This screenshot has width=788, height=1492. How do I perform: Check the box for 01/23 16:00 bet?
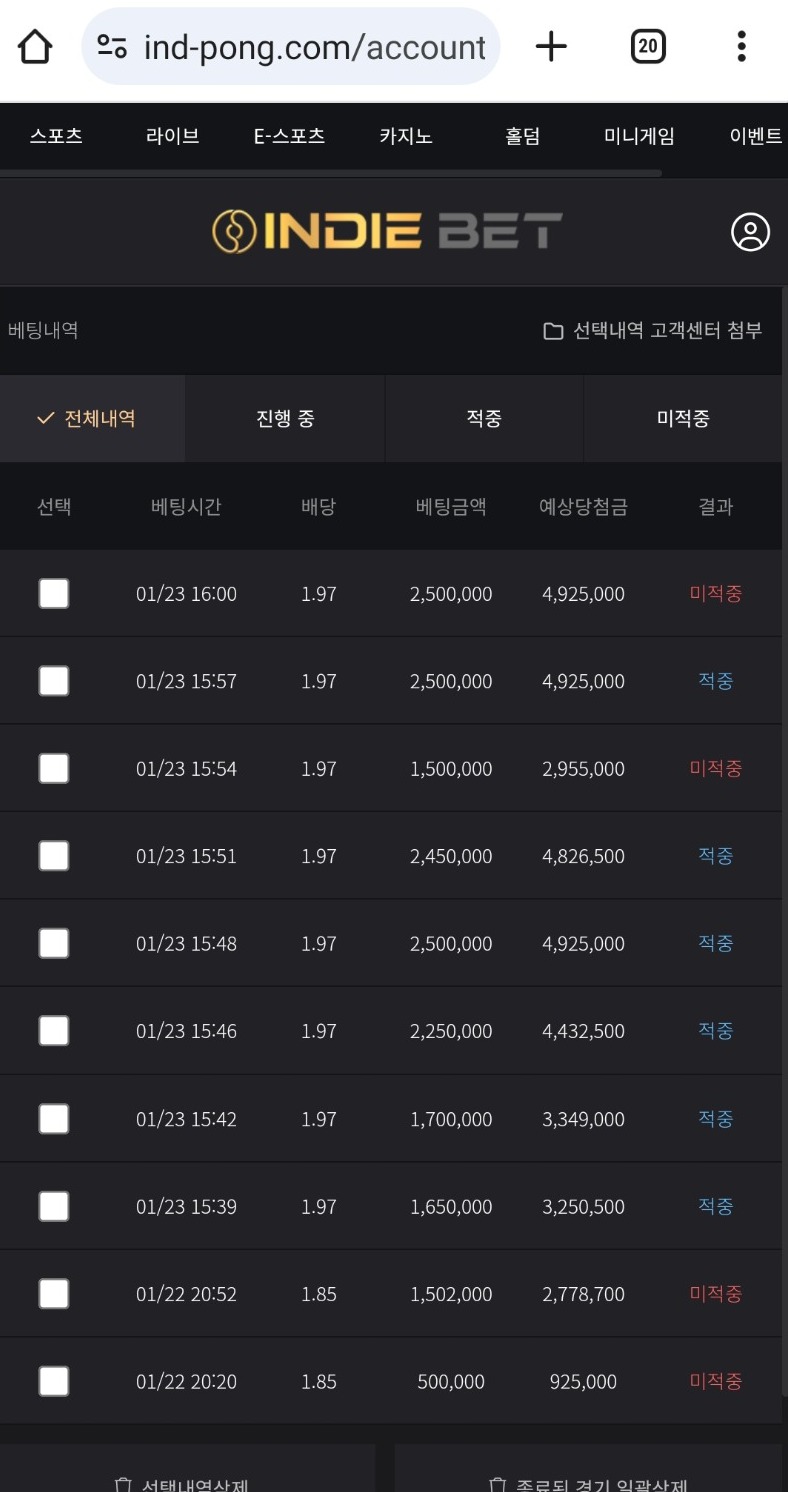(x=54, y=594)
